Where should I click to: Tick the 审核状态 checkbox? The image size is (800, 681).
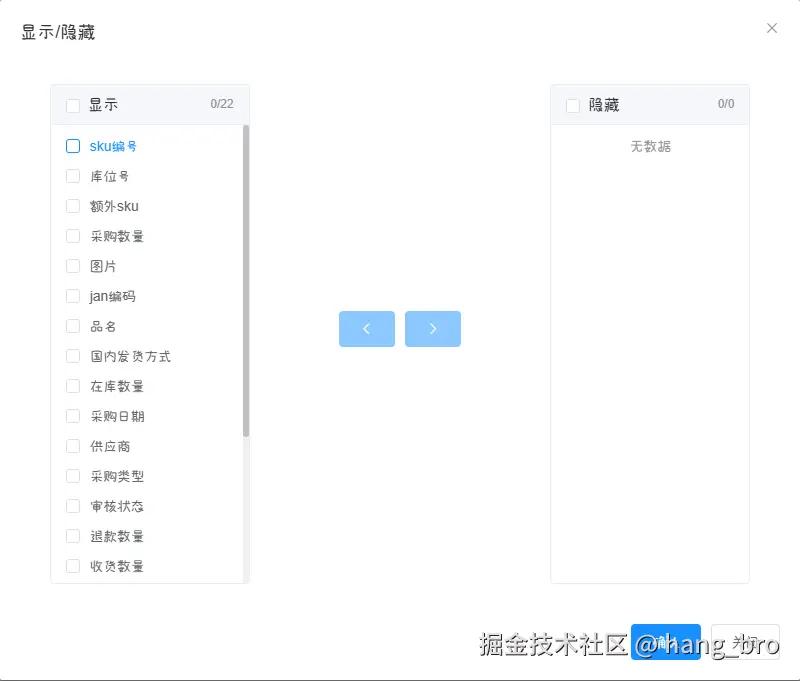(73, 506)
